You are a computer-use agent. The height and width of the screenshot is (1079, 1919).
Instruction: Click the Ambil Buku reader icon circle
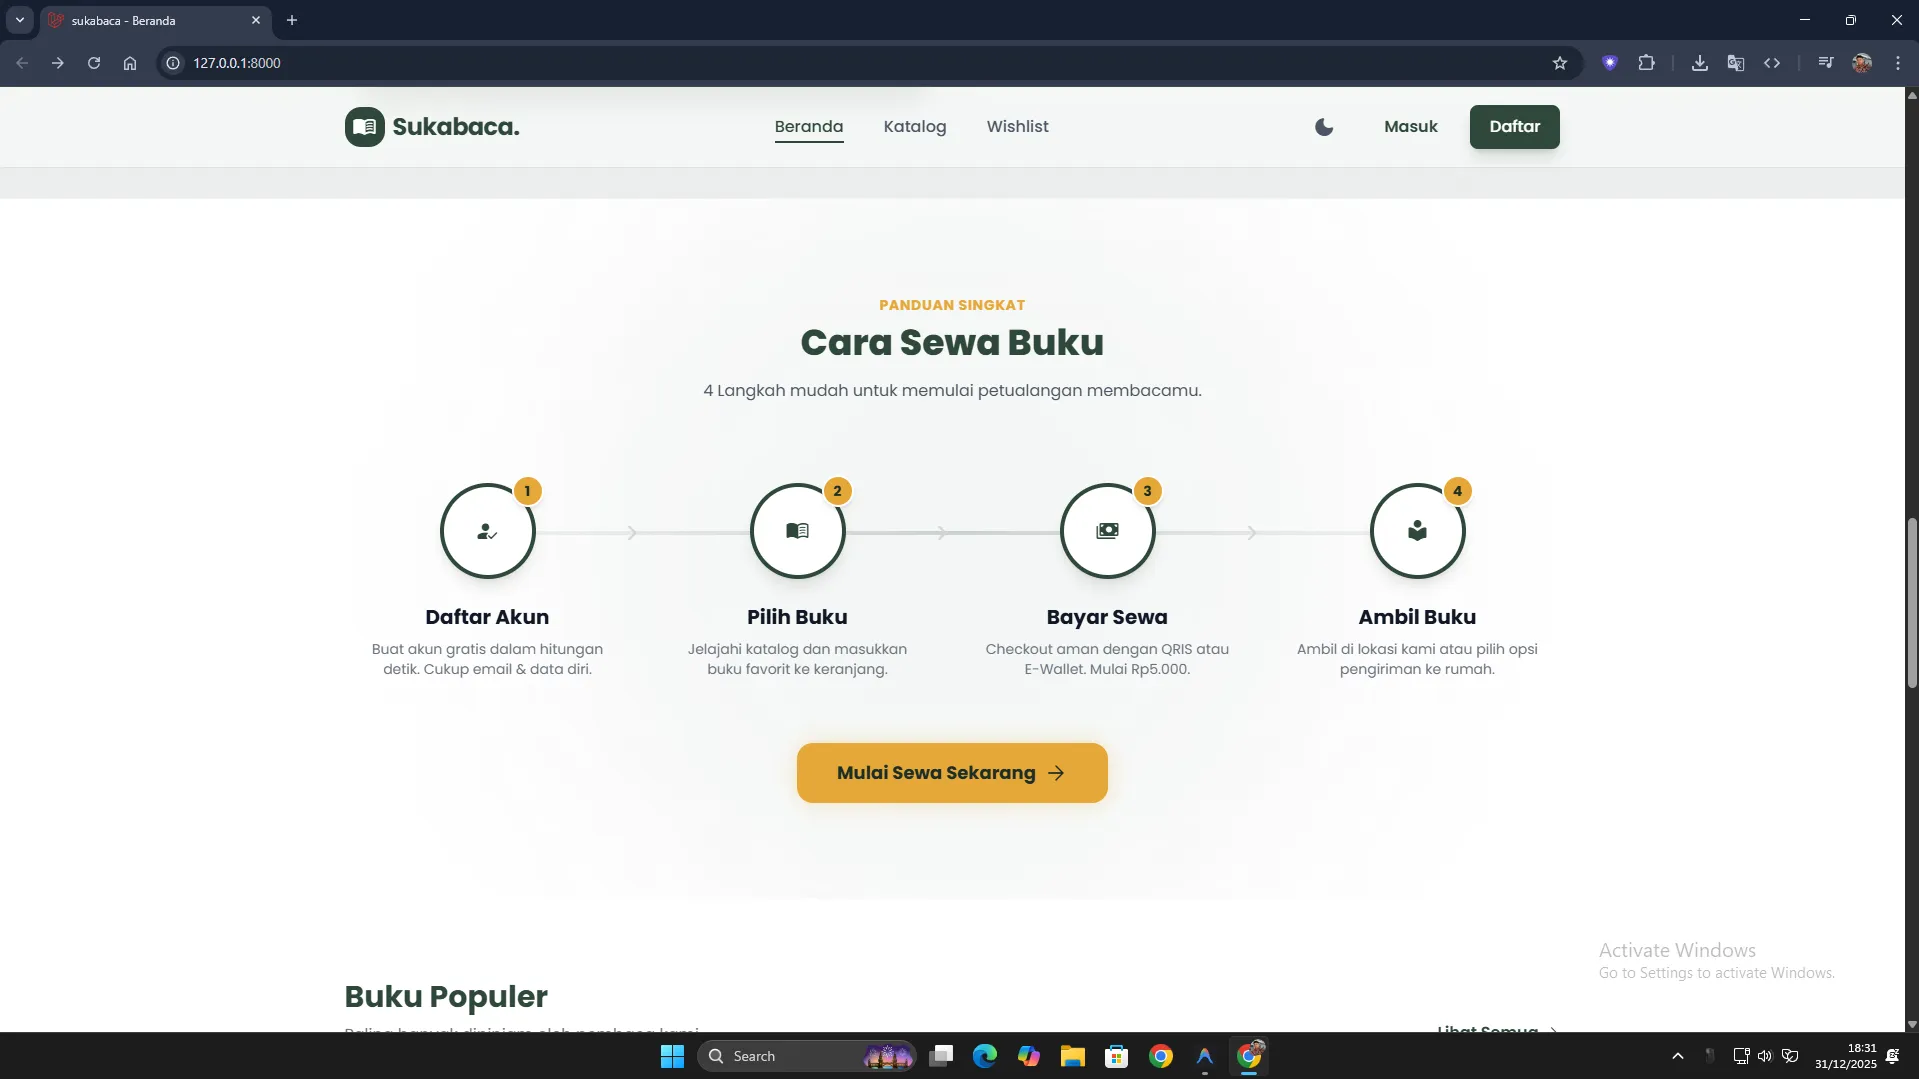pos(1417,531)
